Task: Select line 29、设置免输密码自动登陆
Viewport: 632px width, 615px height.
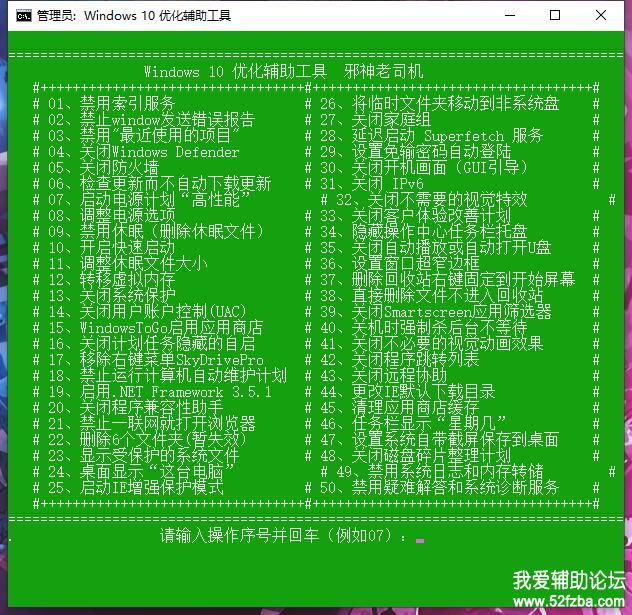Action: [x=416, y=152]
